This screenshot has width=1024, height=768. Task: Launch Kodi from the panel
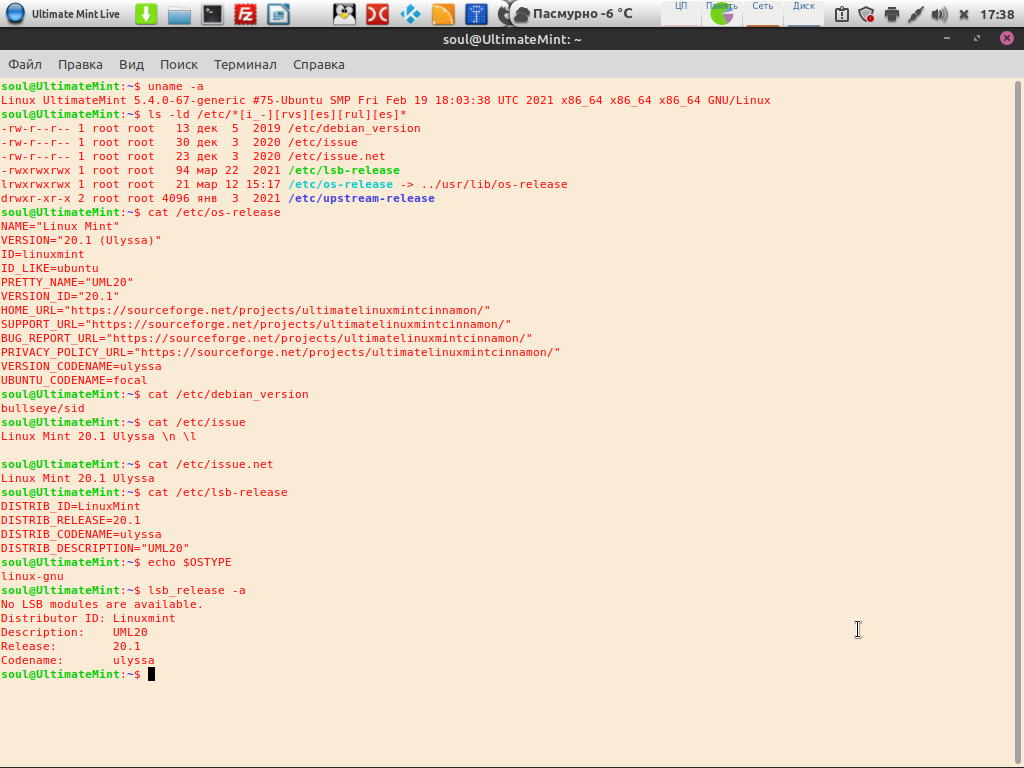(x=410, y=14)
